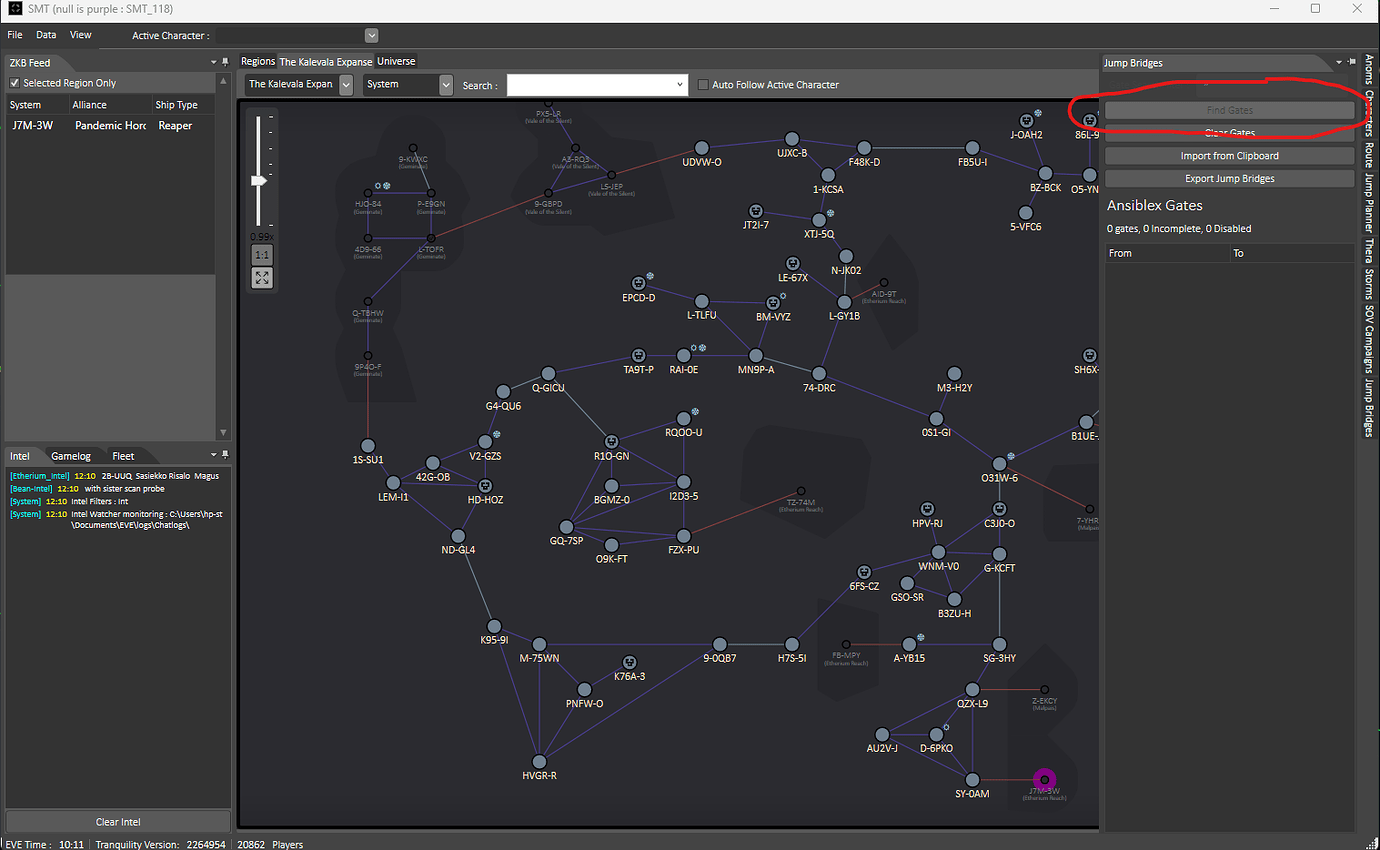
Task: Switch to the Universe tab
Action: pos(396,61)
